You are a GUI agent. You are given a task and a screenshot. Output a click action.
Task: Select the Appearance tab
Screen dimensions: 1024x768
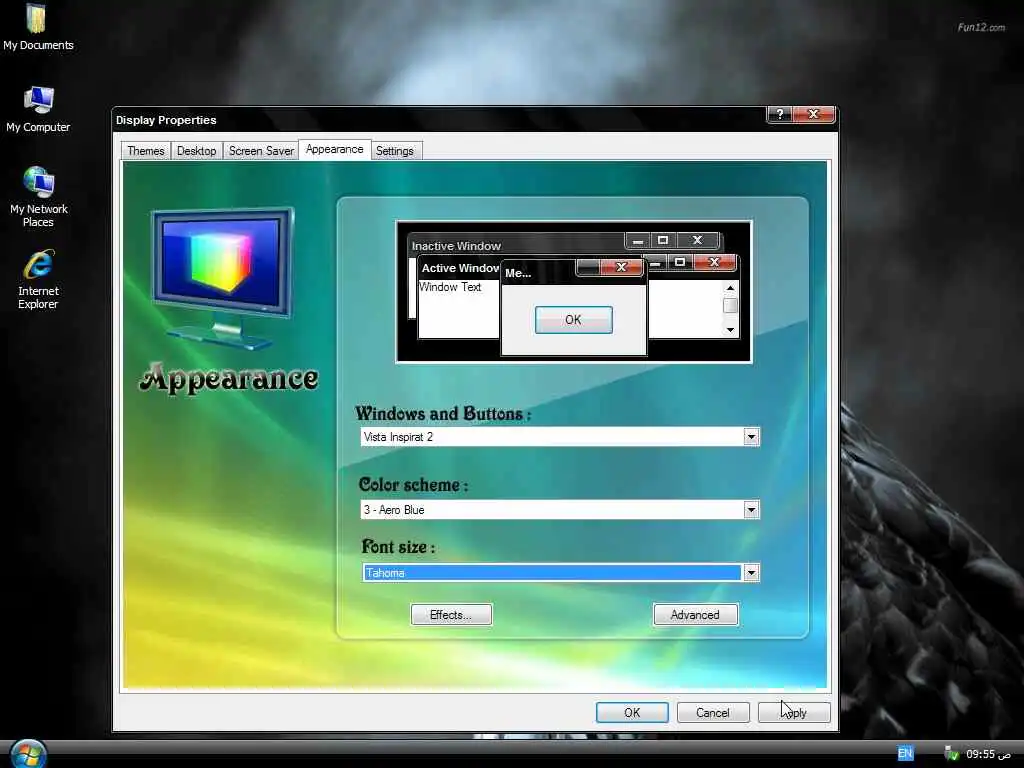pyautogui.click(x=334, y=150)
